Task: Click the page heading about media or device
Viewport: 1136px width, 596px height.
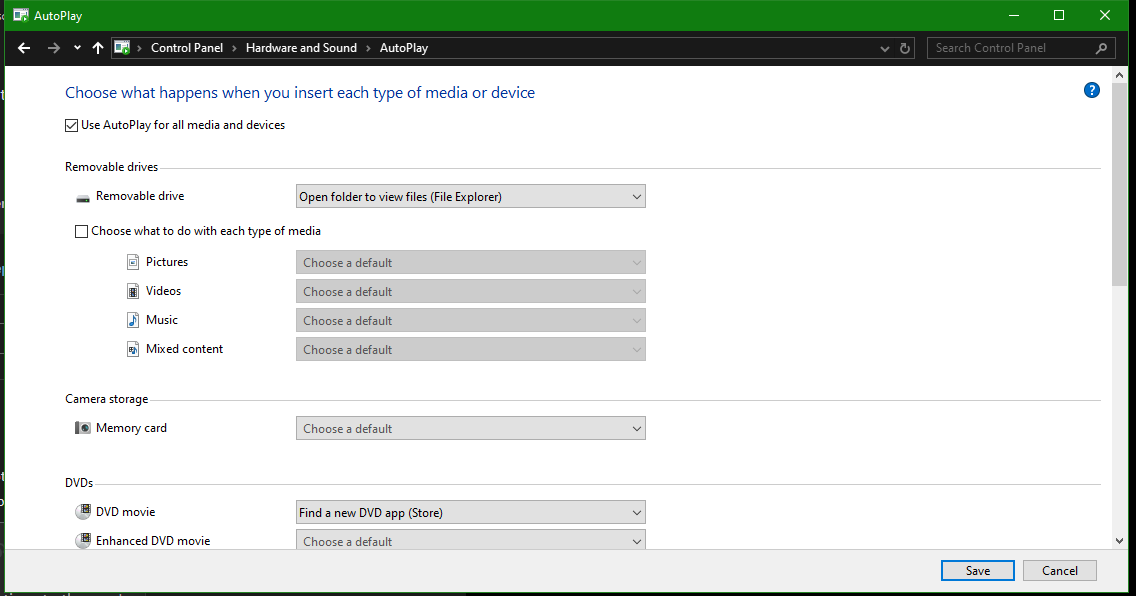Action: click(300, 93)
